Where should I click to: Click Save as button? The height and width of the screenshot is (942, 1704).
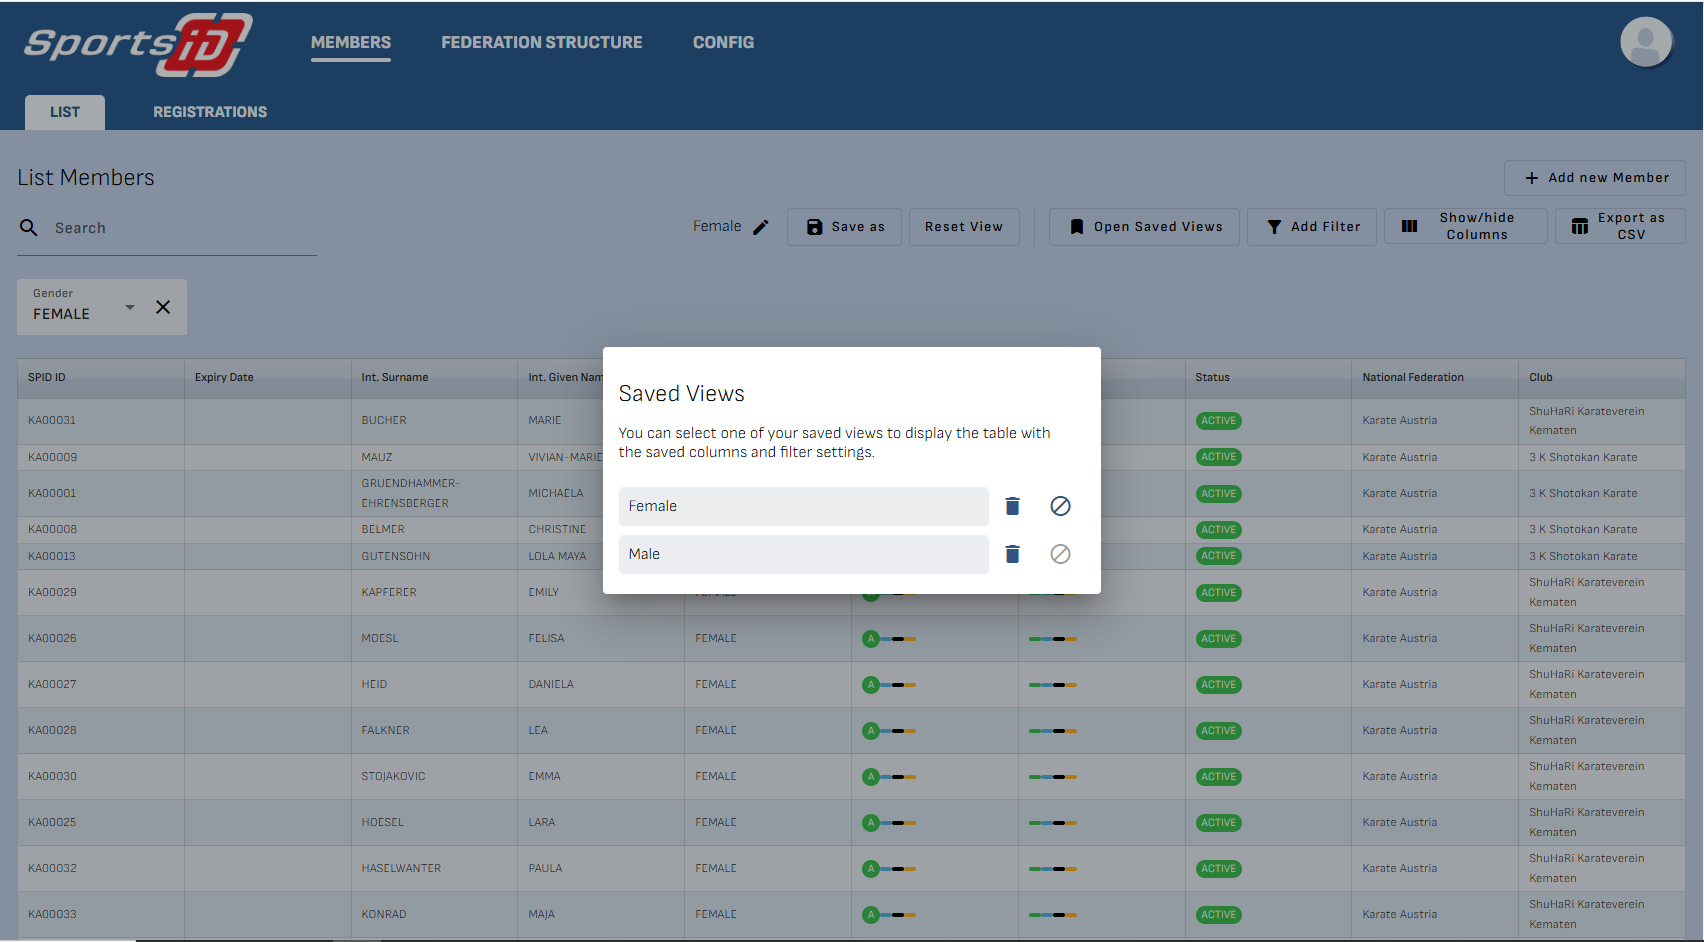tap(844, 227)
